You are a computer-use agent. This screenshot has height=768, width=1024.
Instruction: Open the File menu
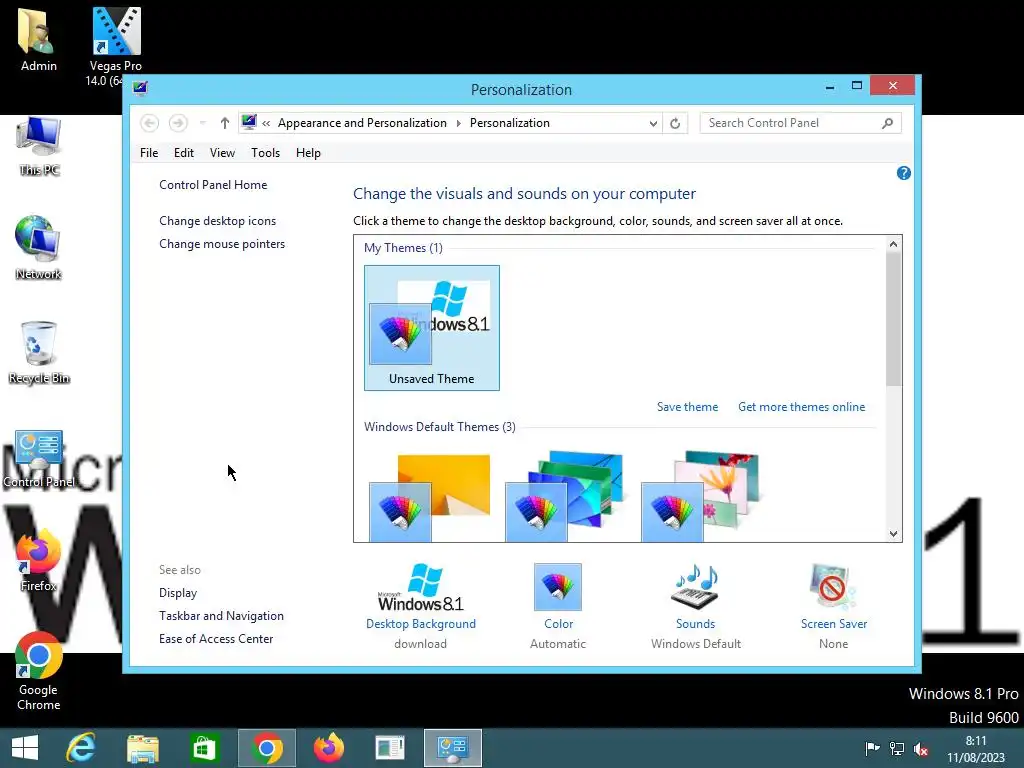pyautogui.click(x=149, y=153)
